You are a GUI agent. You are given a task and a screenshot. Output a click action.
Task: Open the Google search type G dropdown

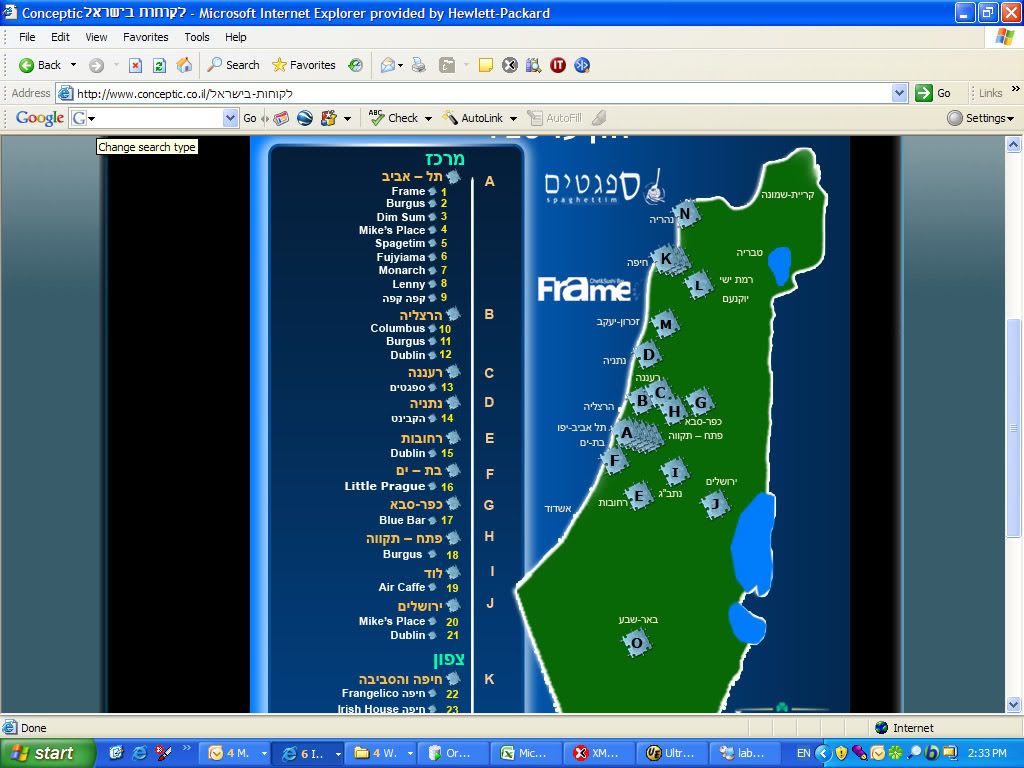[83, 118]
